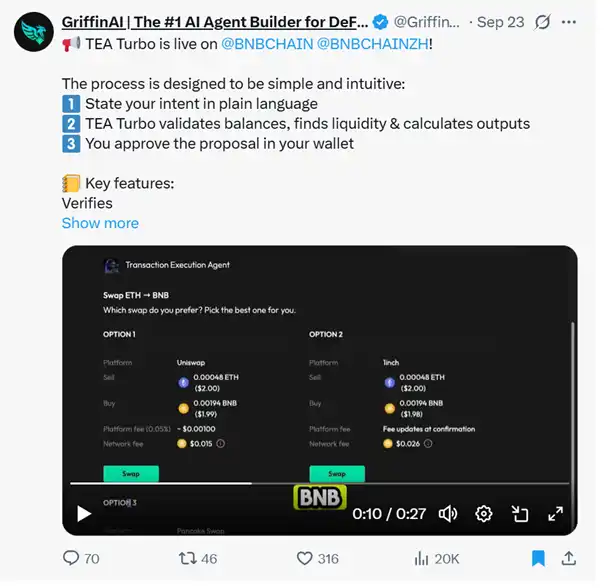Expand tweet text with Show more

pyautogui.click(x=100, y=223)
